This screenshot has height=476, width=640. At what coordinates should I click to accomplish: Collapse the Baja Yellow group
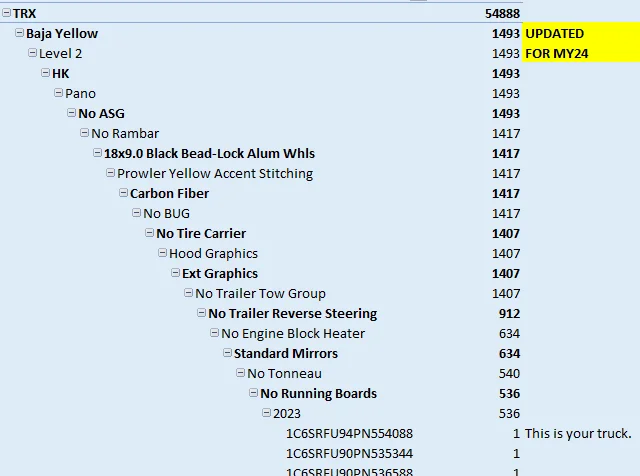tap(19, 33)
